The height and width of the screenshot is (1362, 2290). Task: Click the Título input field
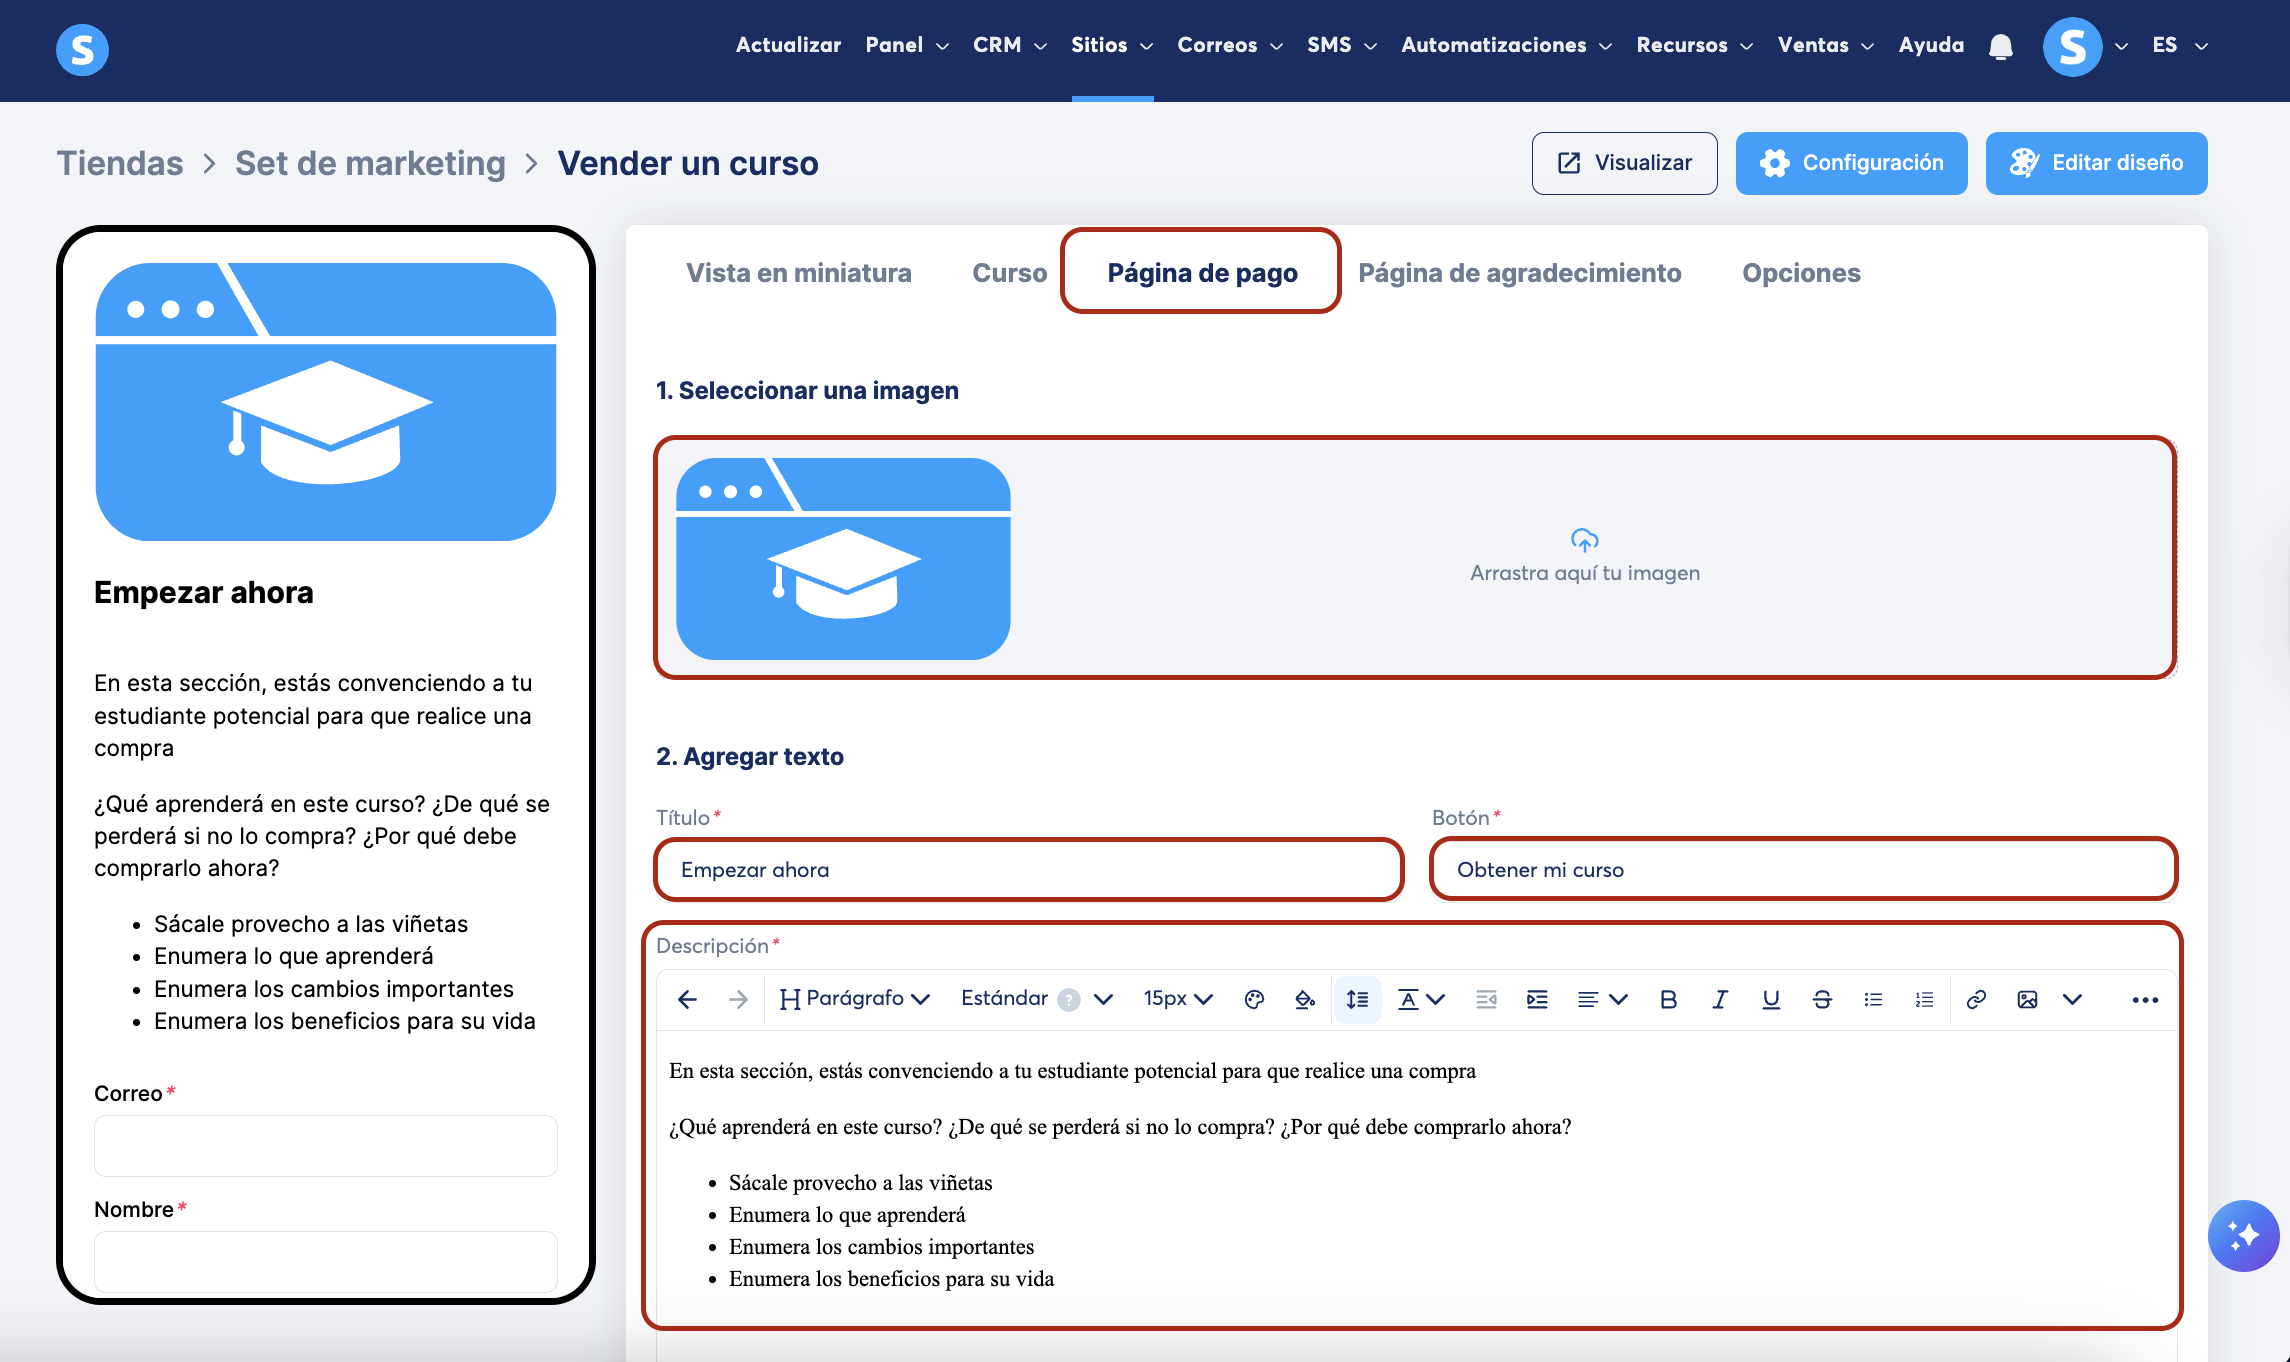(x=1028, y=869)
